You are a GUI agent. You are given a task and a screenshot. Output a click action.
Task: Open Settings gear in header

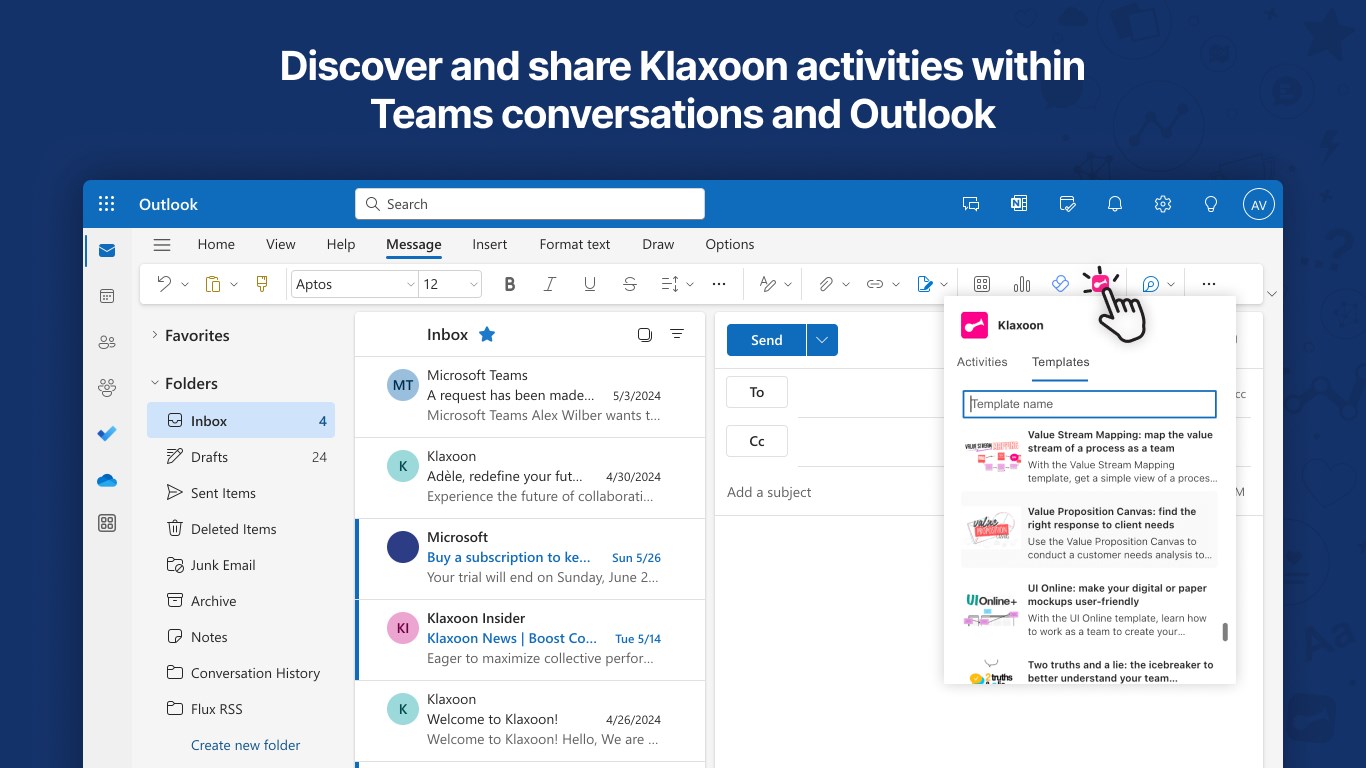pos(1163,204)
